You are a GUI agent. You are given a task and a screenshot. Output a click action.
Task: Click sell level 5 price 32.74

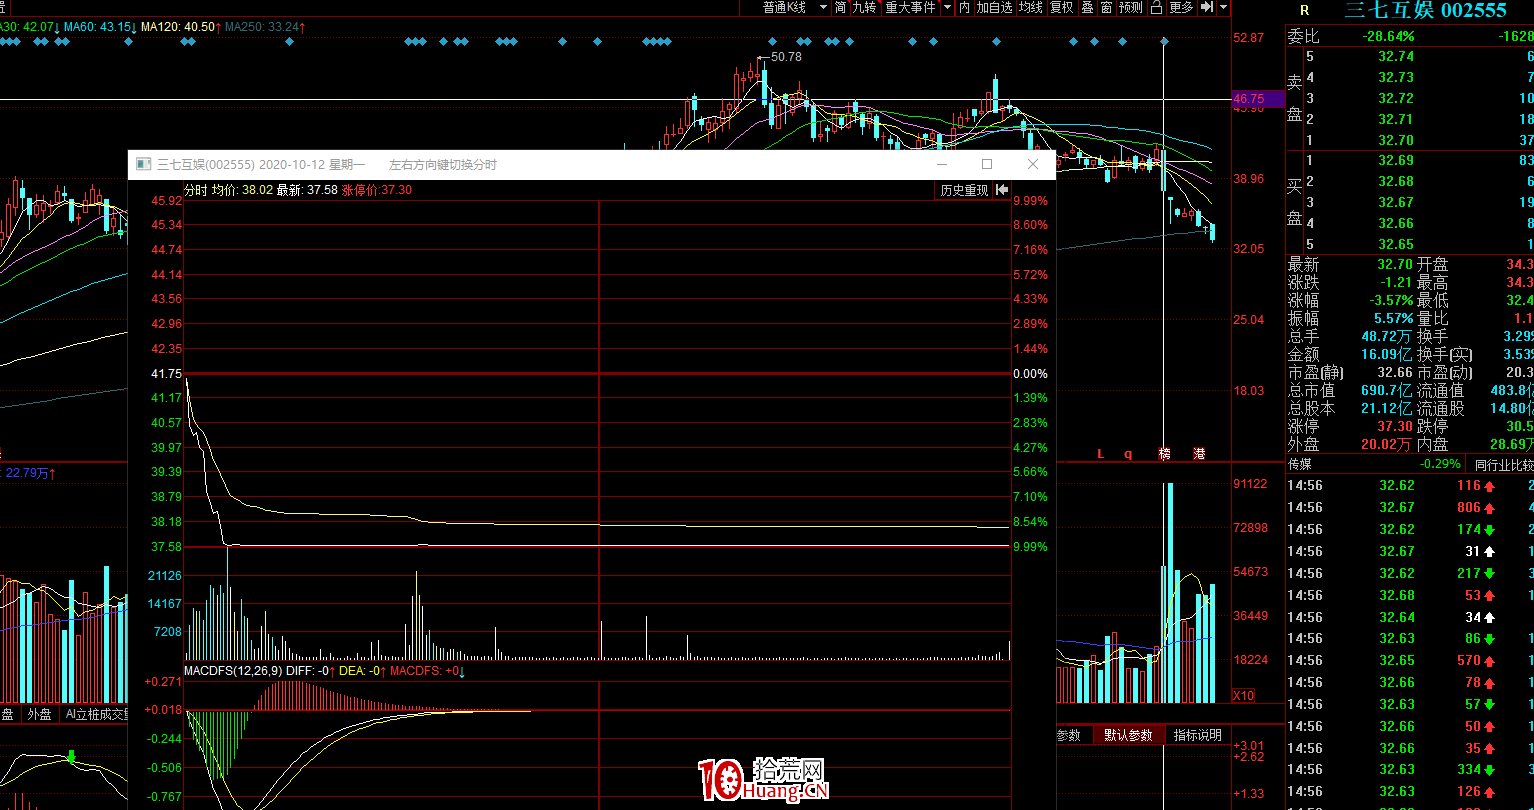[x=1396, y=57]
